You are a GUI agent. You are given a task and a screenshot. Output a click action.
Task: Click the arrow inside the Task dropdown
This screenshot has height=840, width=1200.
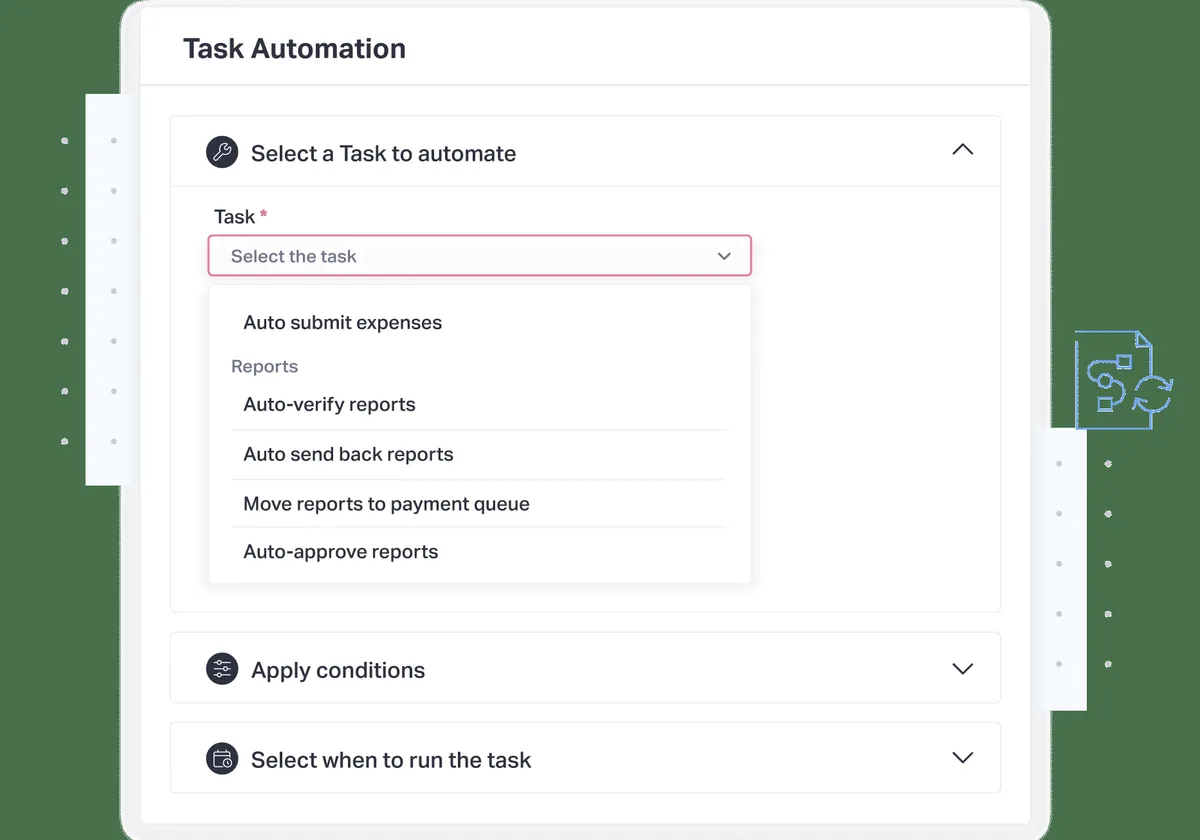coord(724,256)
